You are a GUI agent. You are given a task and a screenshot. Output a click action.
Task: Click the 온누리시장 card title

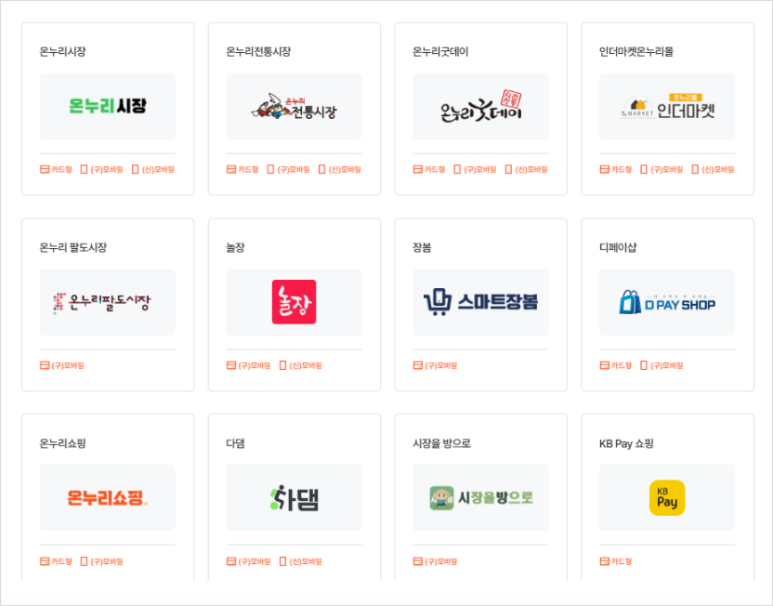coord(63,51)
